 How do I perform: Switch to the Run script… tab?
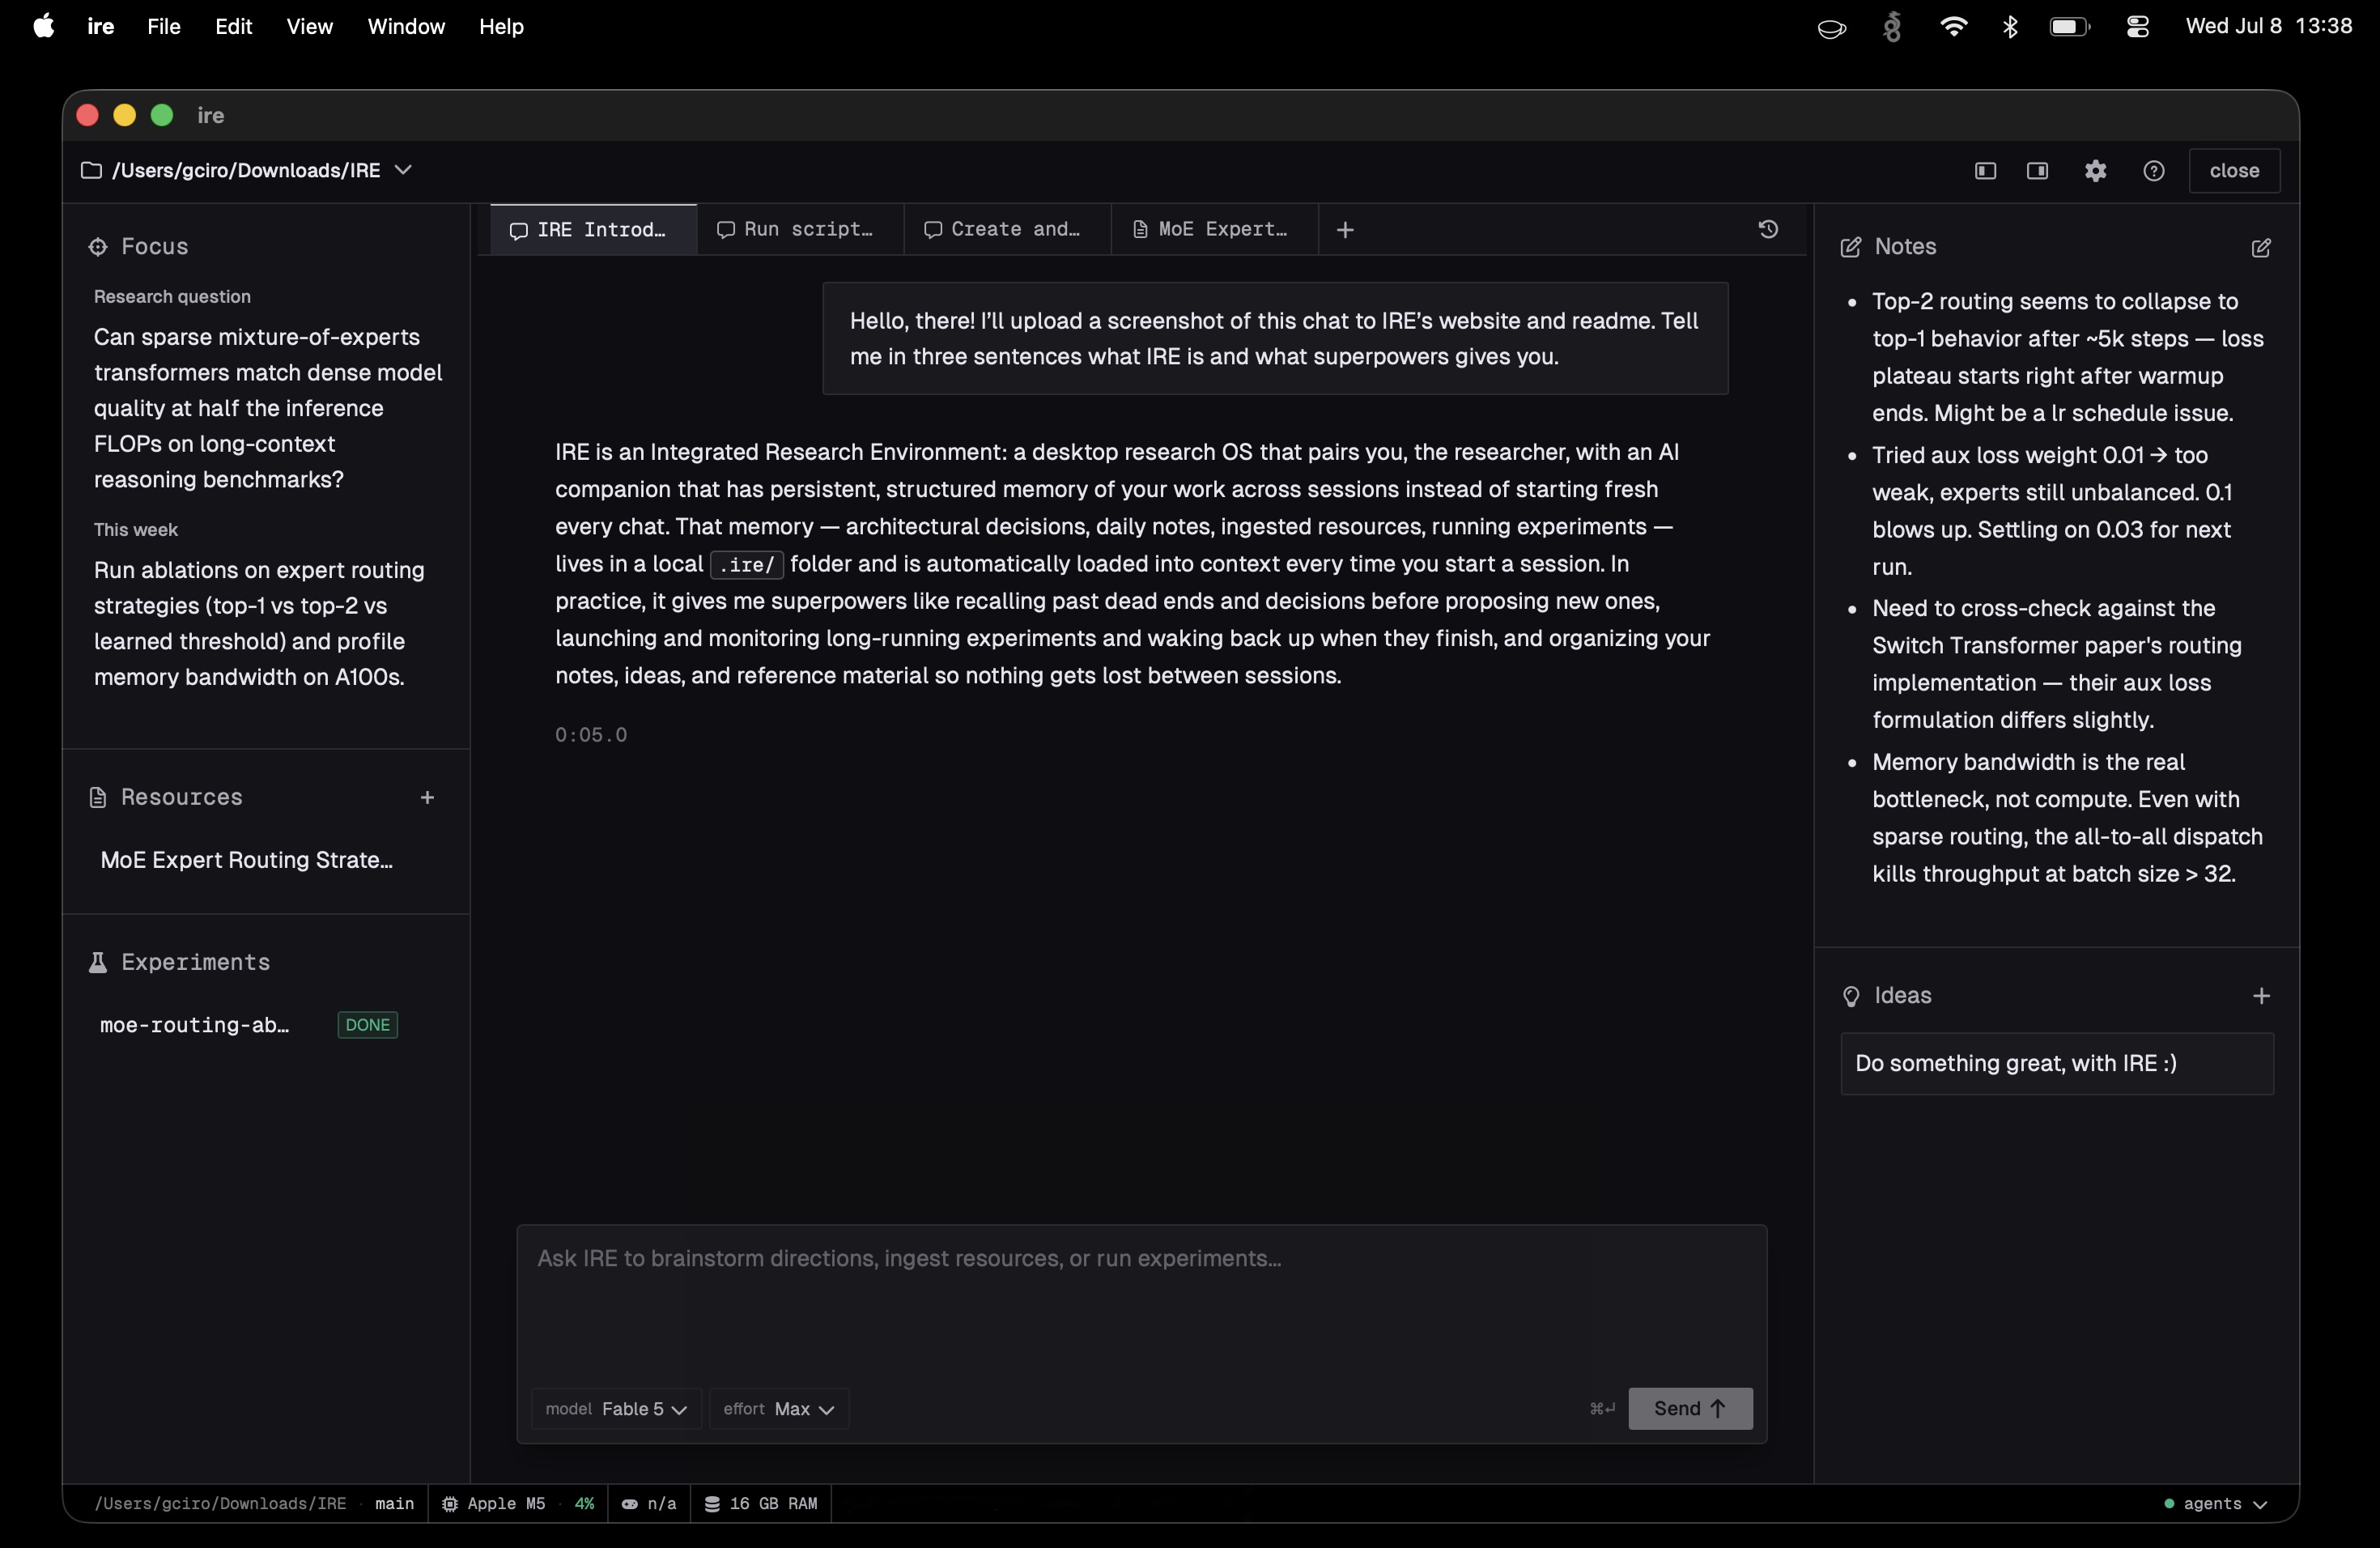click(x=800, y=229)
